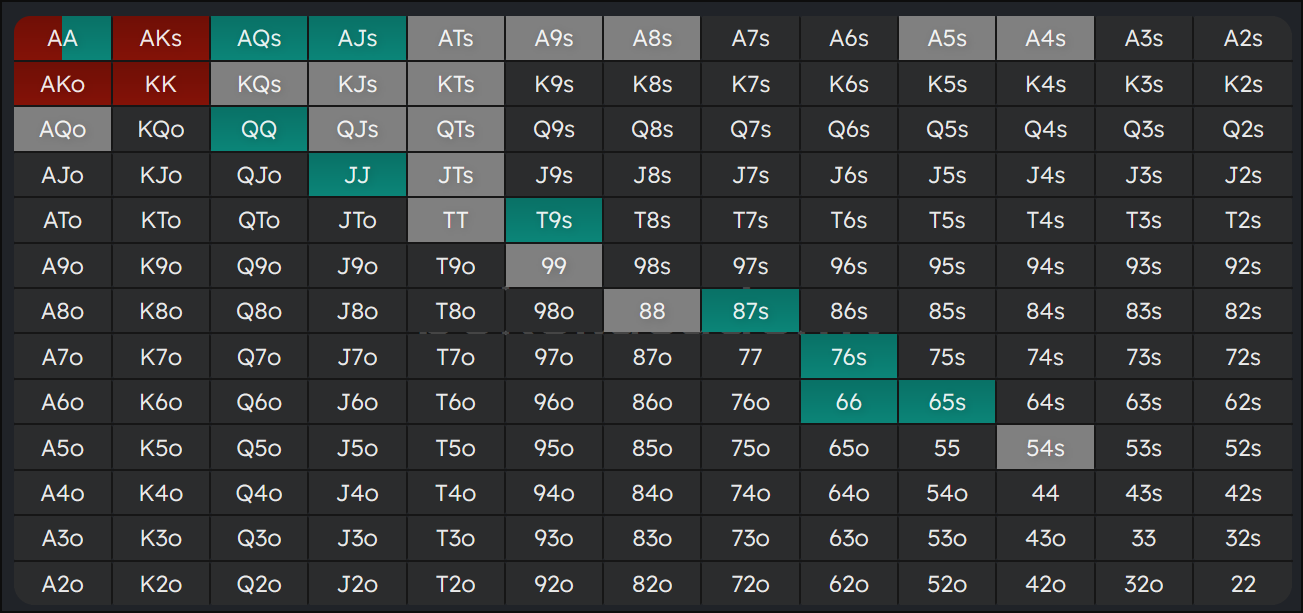Toggle the 76s hand cell
This screenshot has width=1303, height=613.
point(849,357)
